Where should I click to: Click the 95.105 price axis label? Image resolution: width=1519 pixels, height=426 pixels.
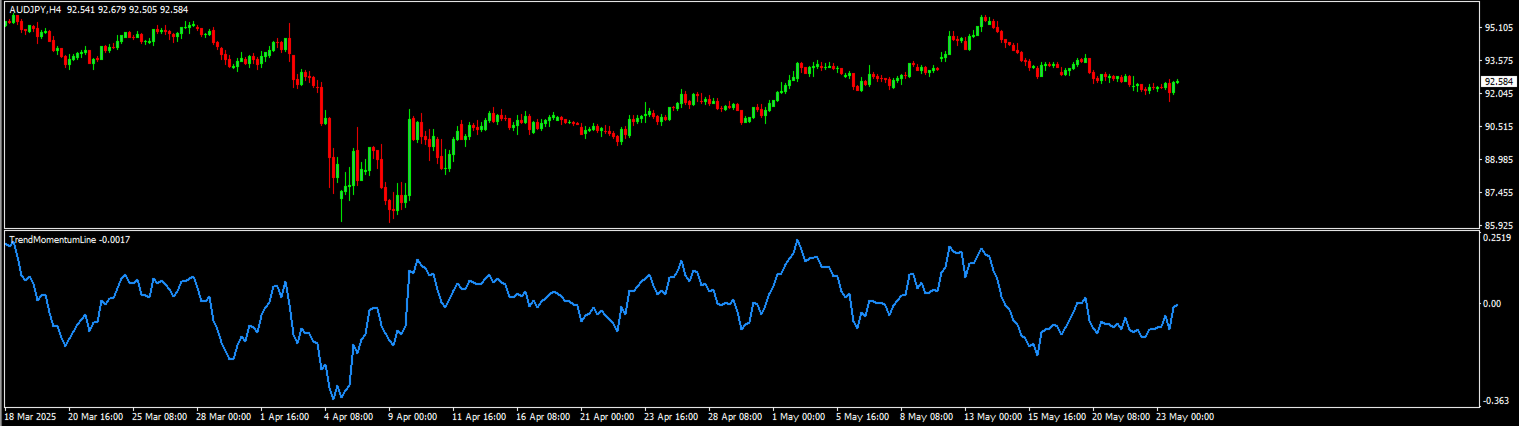click(x=1499, y=28)
